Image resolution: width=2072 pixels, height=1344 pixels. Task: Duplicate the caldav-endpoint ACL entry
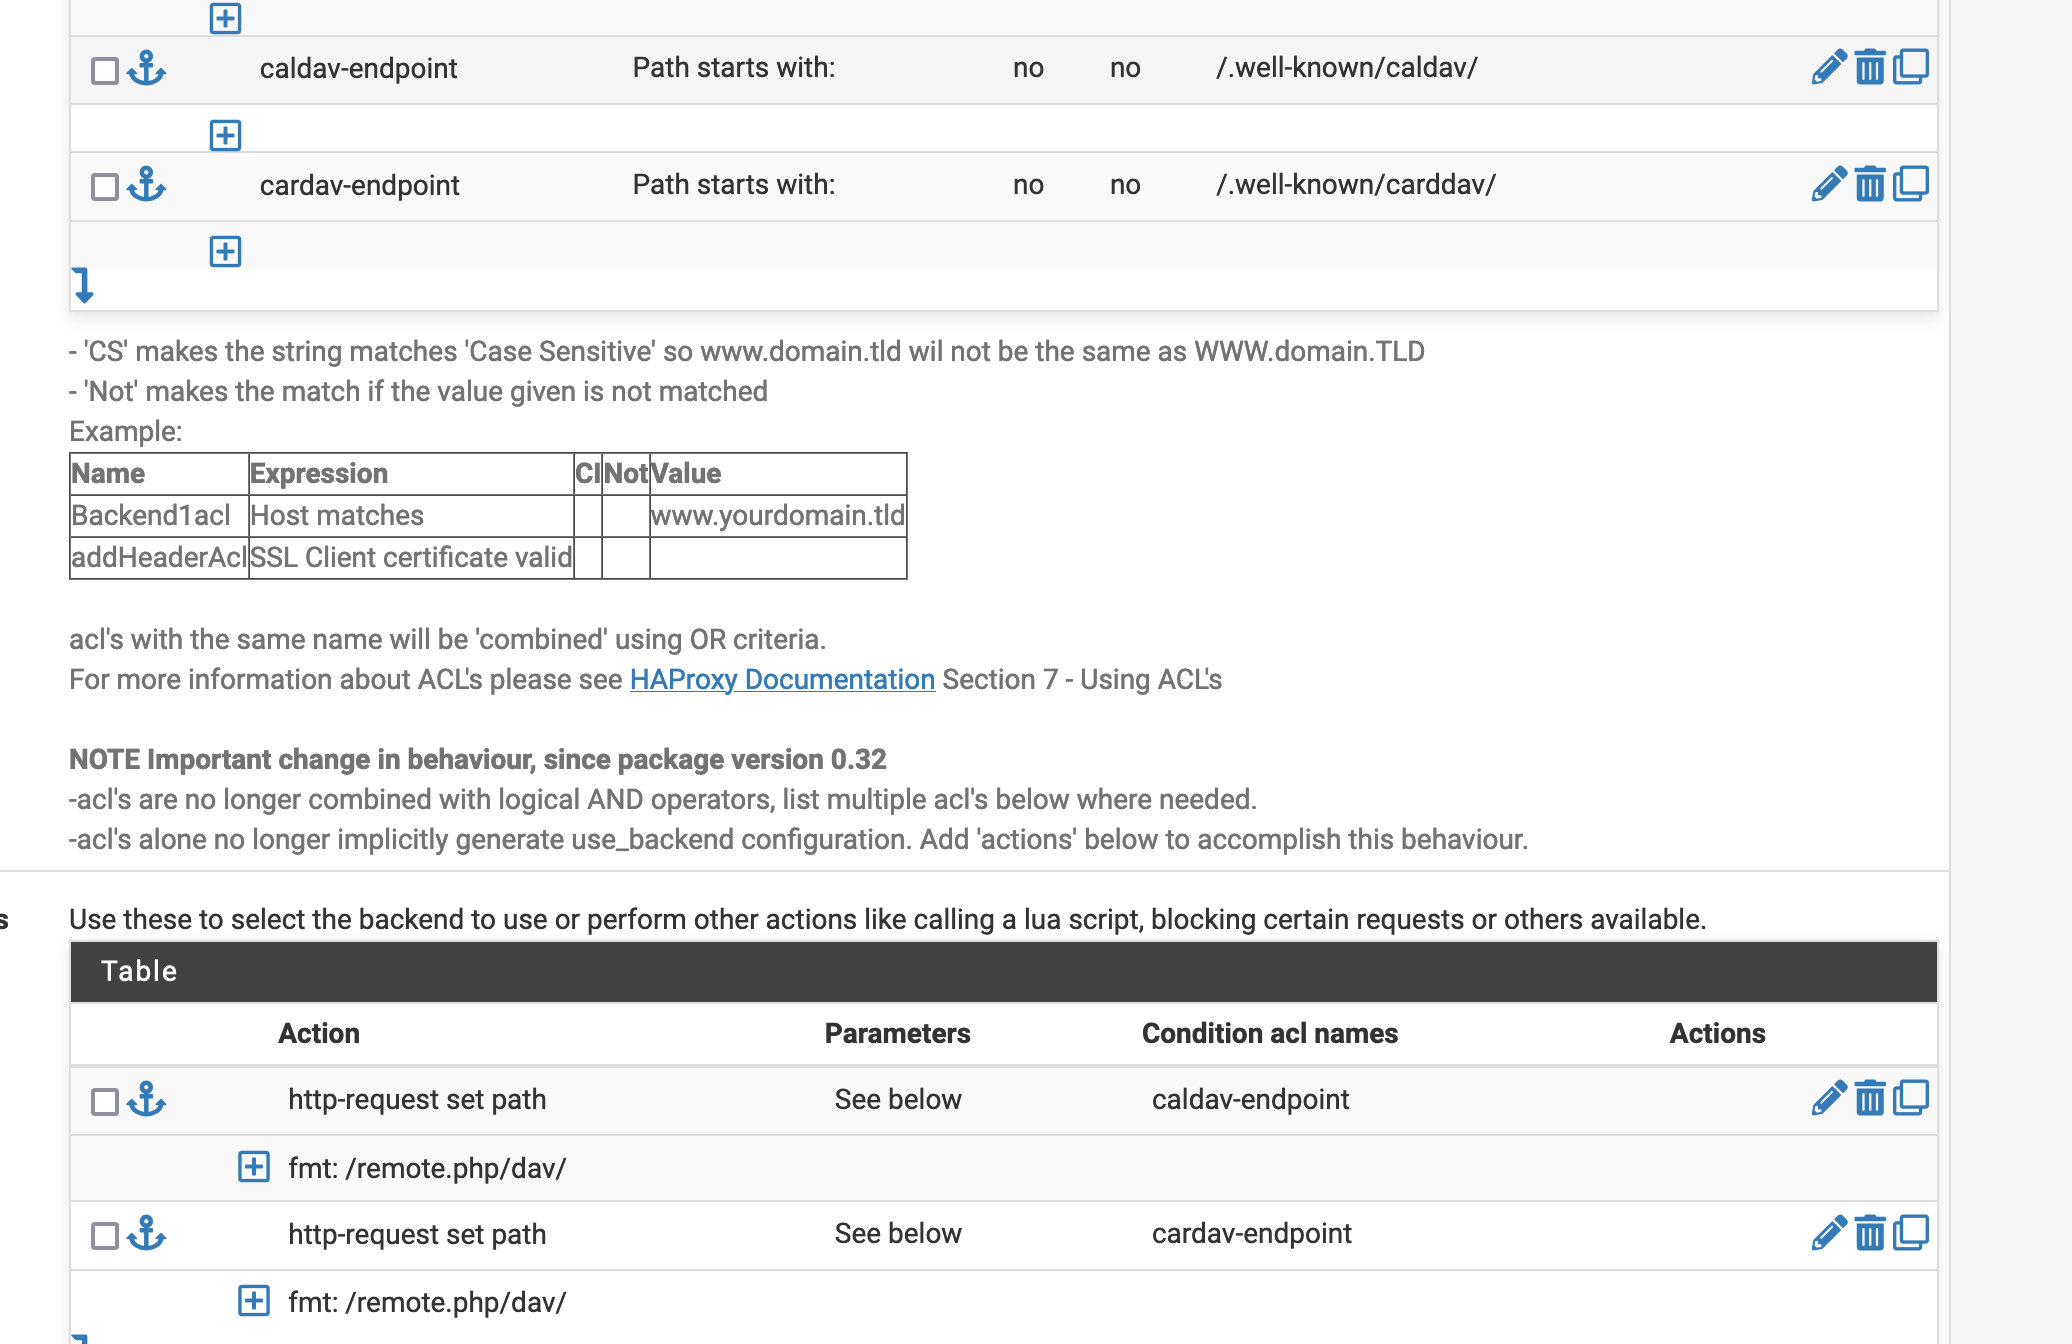click(1911, 67)
